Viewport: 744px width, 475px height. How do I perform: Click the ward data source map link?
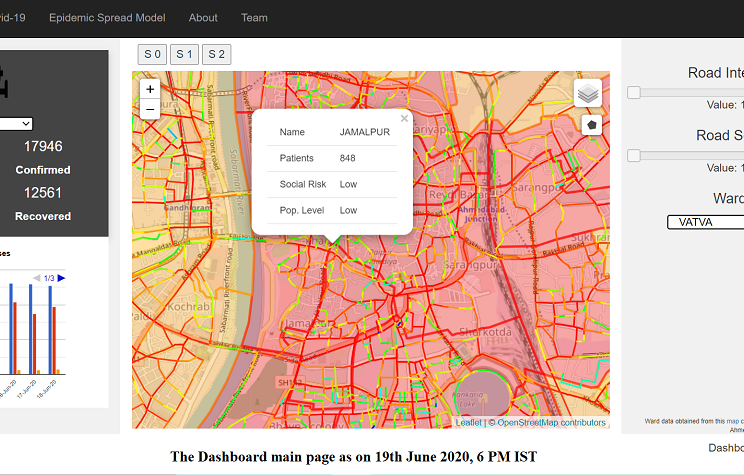(733, 422)
